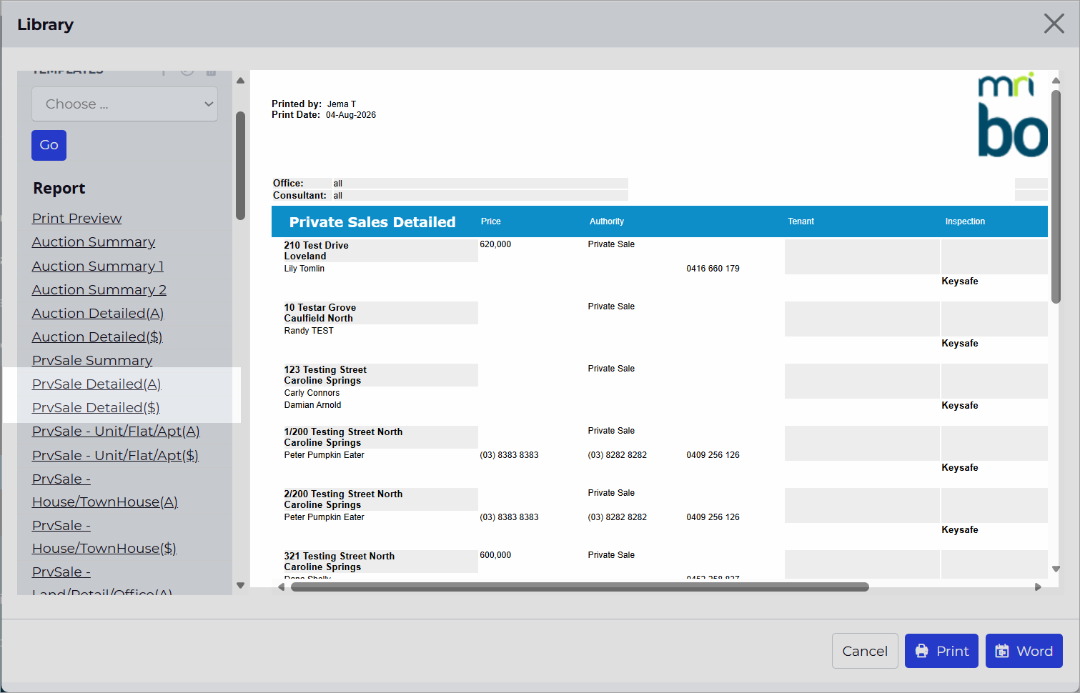Click the report list scroll-down arrow

[240, 586]
